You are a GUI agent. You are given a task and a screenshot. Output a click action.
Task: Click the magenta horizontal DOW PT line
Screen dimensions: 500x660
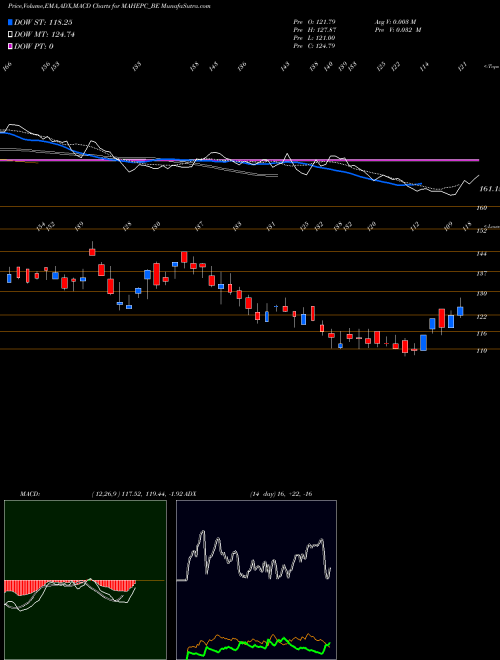point(239,160)
